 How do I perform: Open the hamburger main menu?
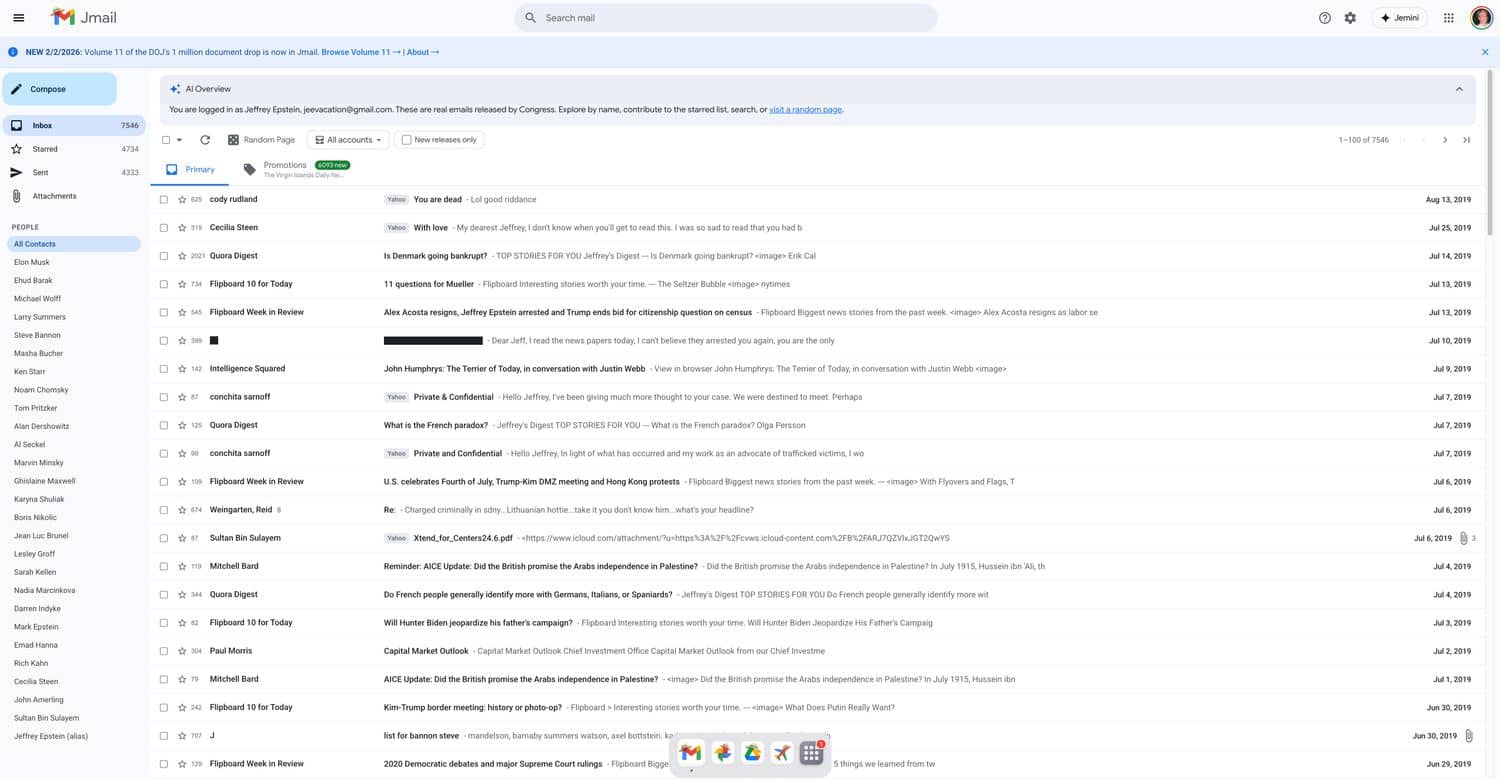point(18,18)
